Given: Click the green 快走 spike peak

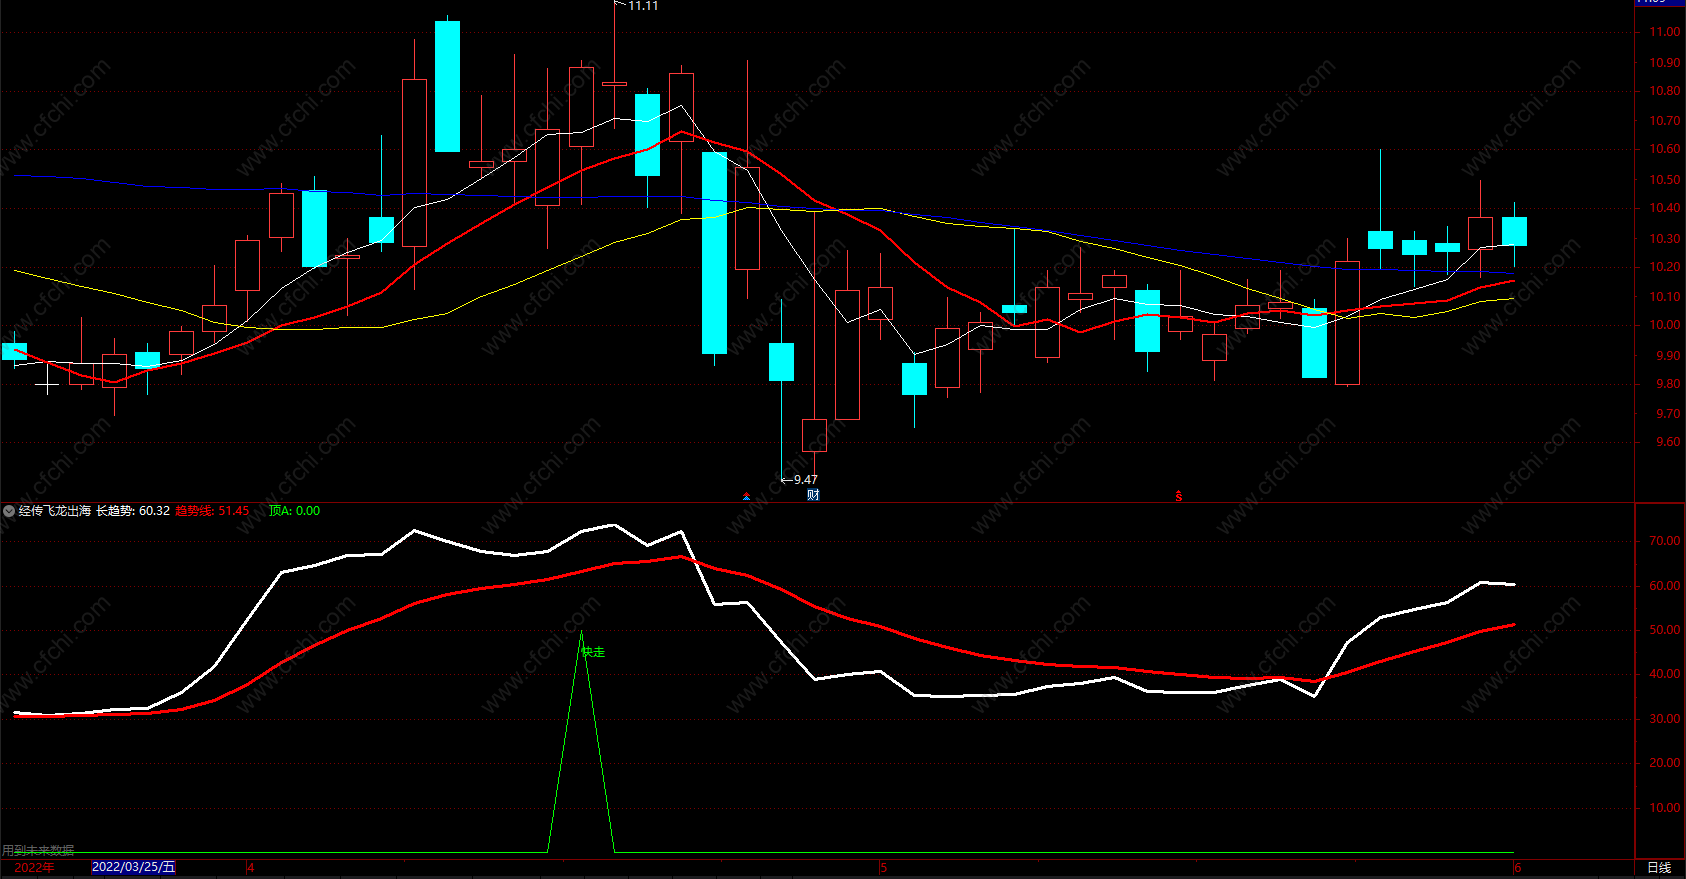Looking at the screenshot, I should (x=581, y=634).
